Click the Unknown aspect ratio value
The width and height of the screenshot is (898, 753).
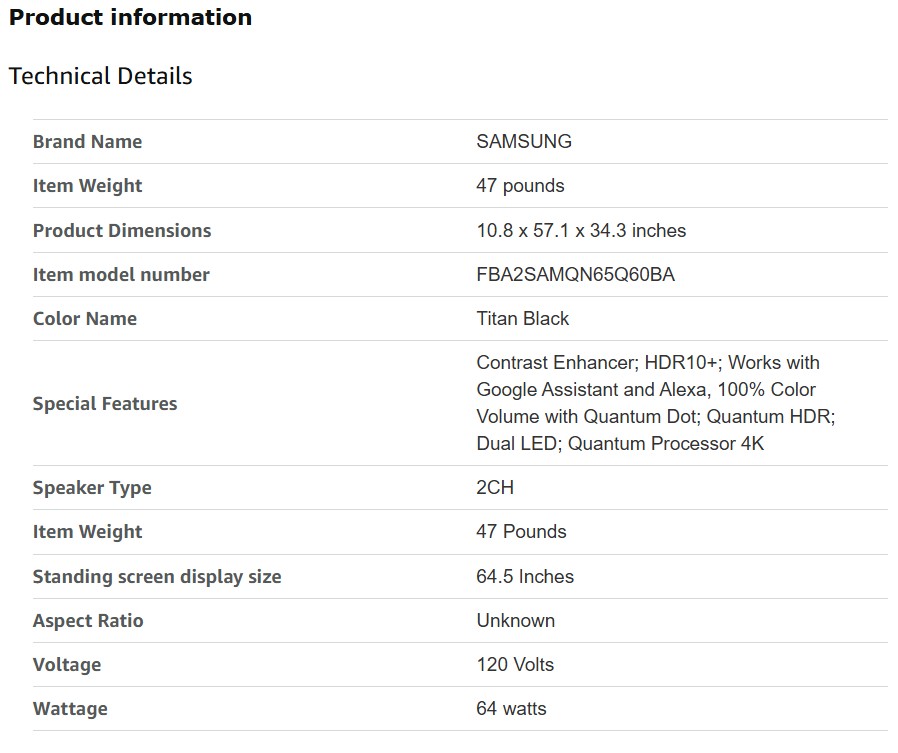pyautogui.click(x=515, y=621)
